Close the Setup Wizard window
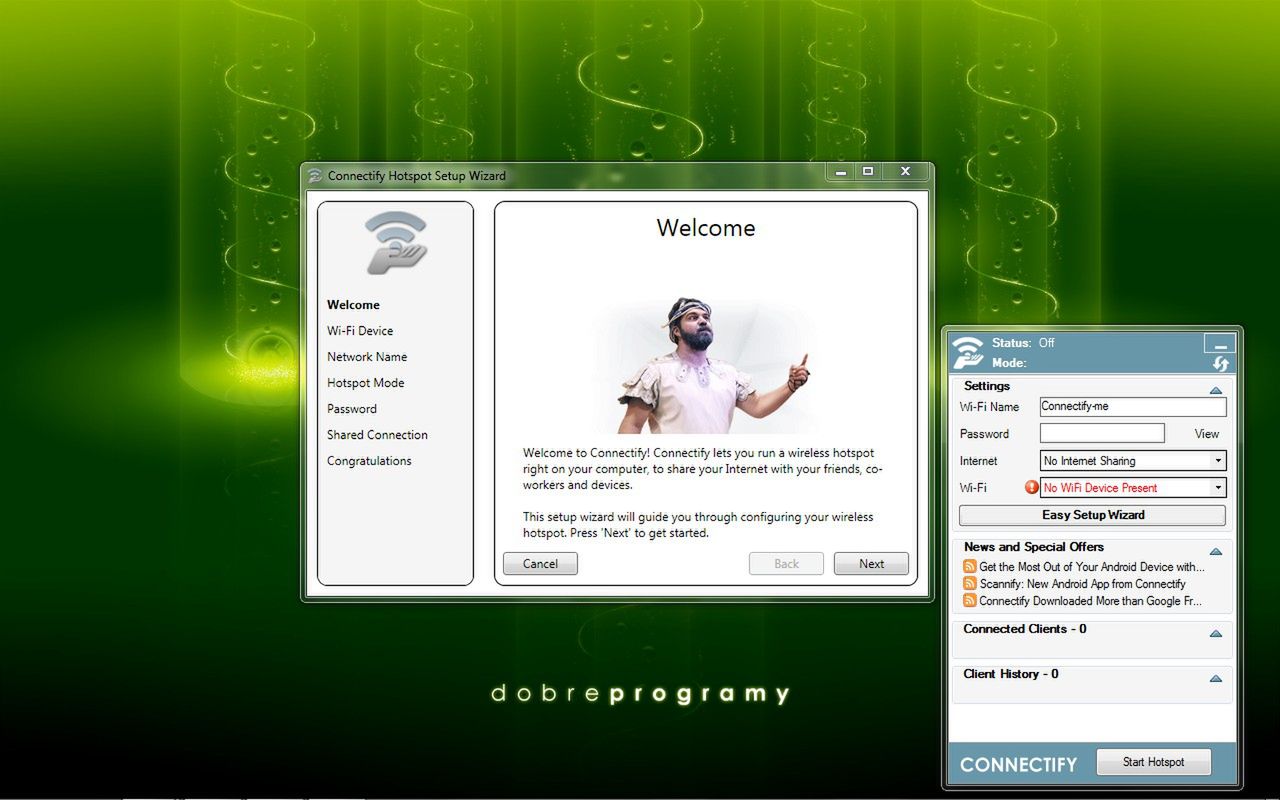This screenshot has width=1280, height=800. coord(904,172)
